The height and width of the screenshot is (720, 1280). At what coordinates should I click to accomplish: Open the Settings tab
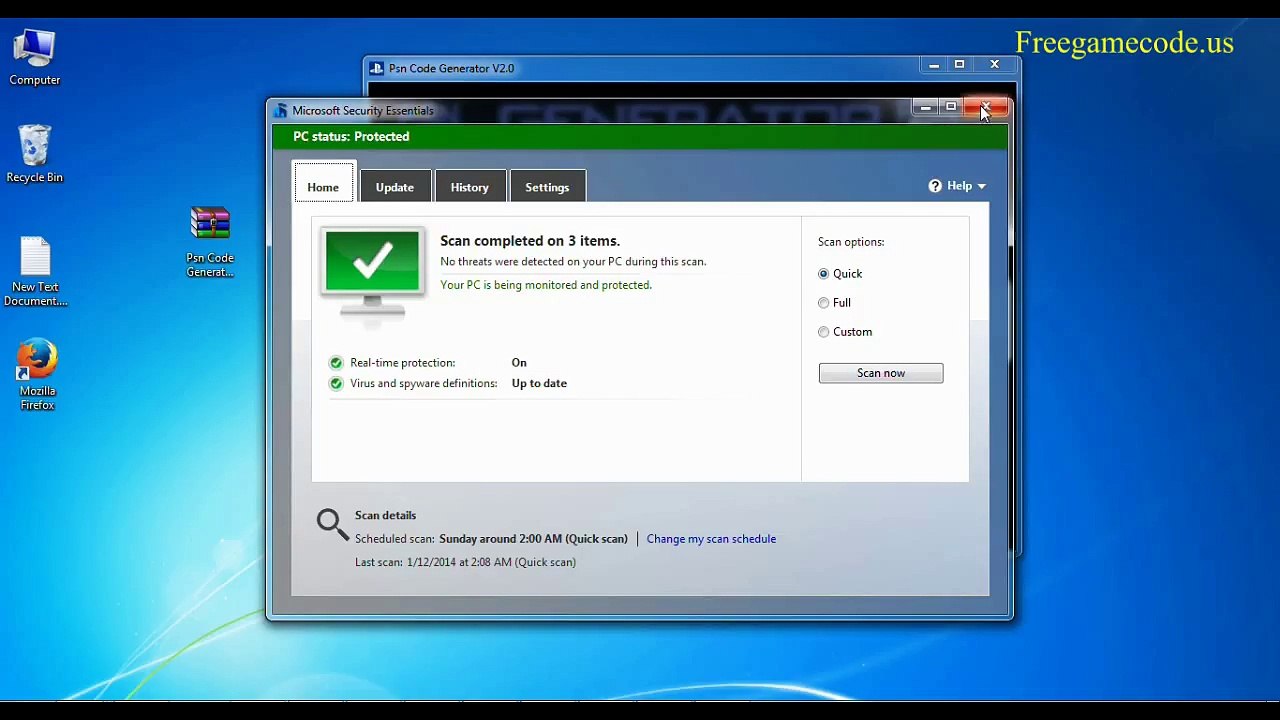point(547,187)
